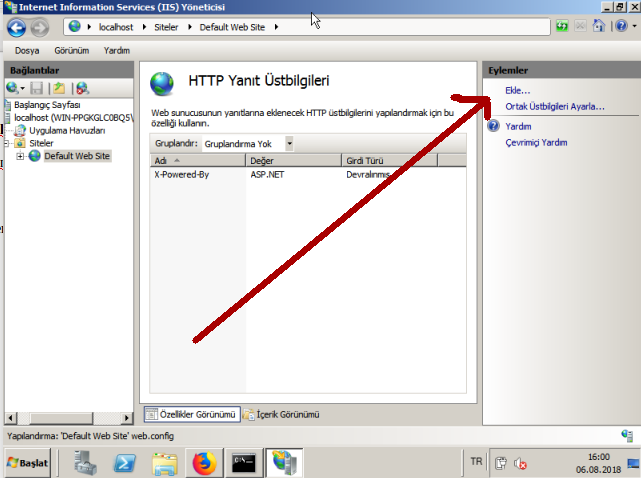Viewport: 641px width, 478px height.
Task: Click the Action Center flag tray icon
Action: click(x=501, y=463)
